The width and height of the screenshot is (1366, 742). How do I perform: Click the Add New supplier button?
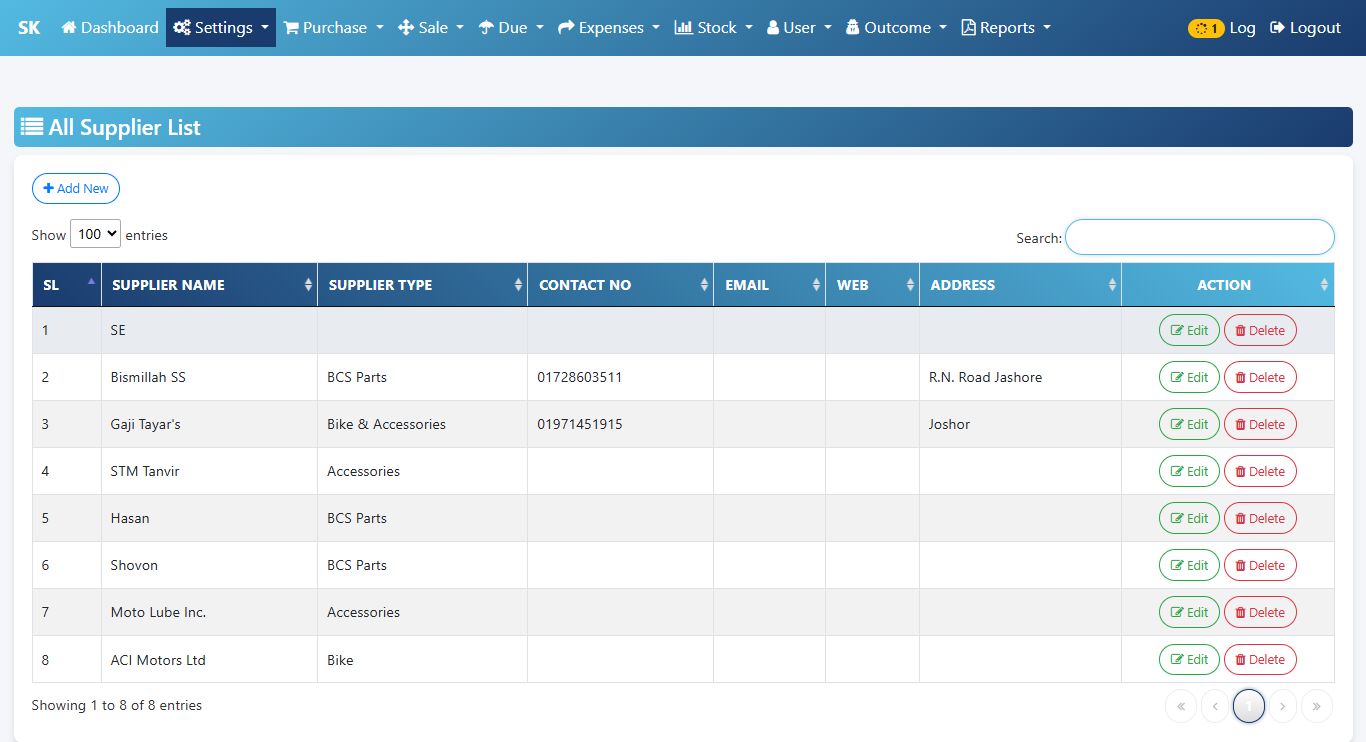click(x=76, y=188)
